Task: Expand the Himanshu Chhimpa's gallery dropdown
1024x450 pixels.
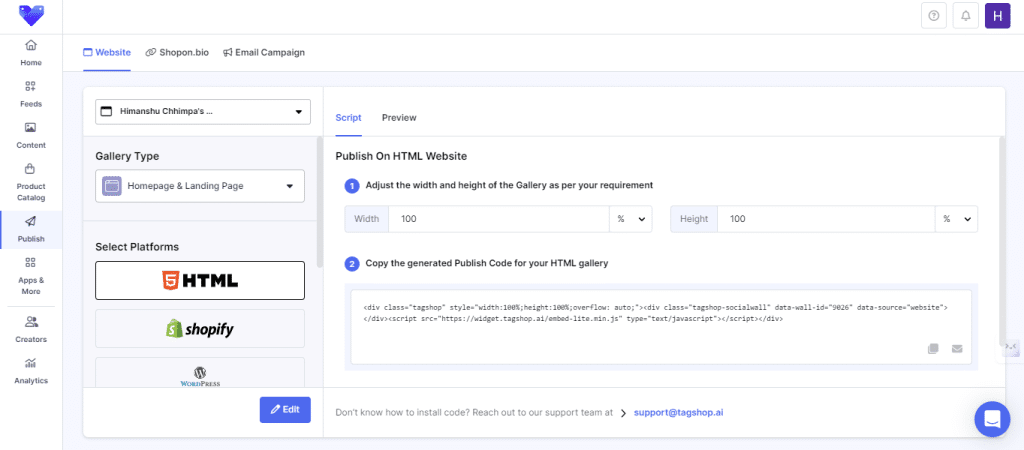Action: pyautogui.click(x=203, y=112)
